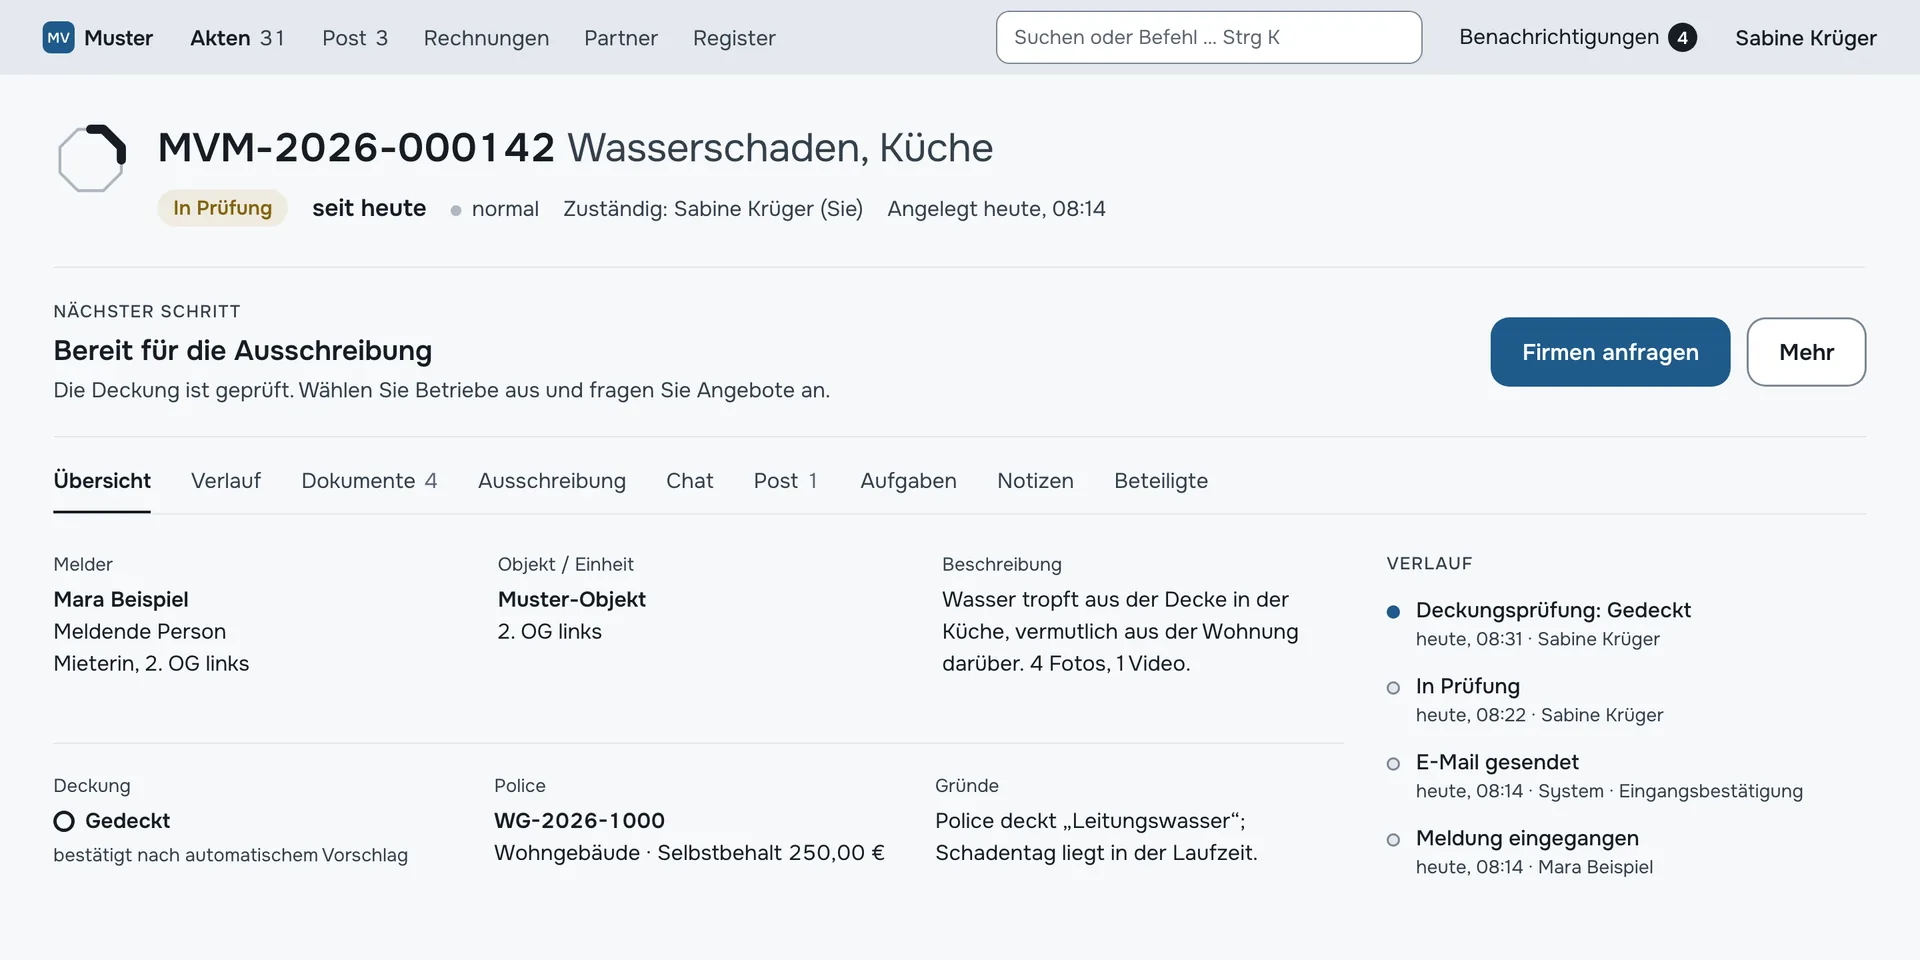The width and height of the screenshot is (1920, 960).
Task: Open the Notizen tab
Action: coord(1035,481)
